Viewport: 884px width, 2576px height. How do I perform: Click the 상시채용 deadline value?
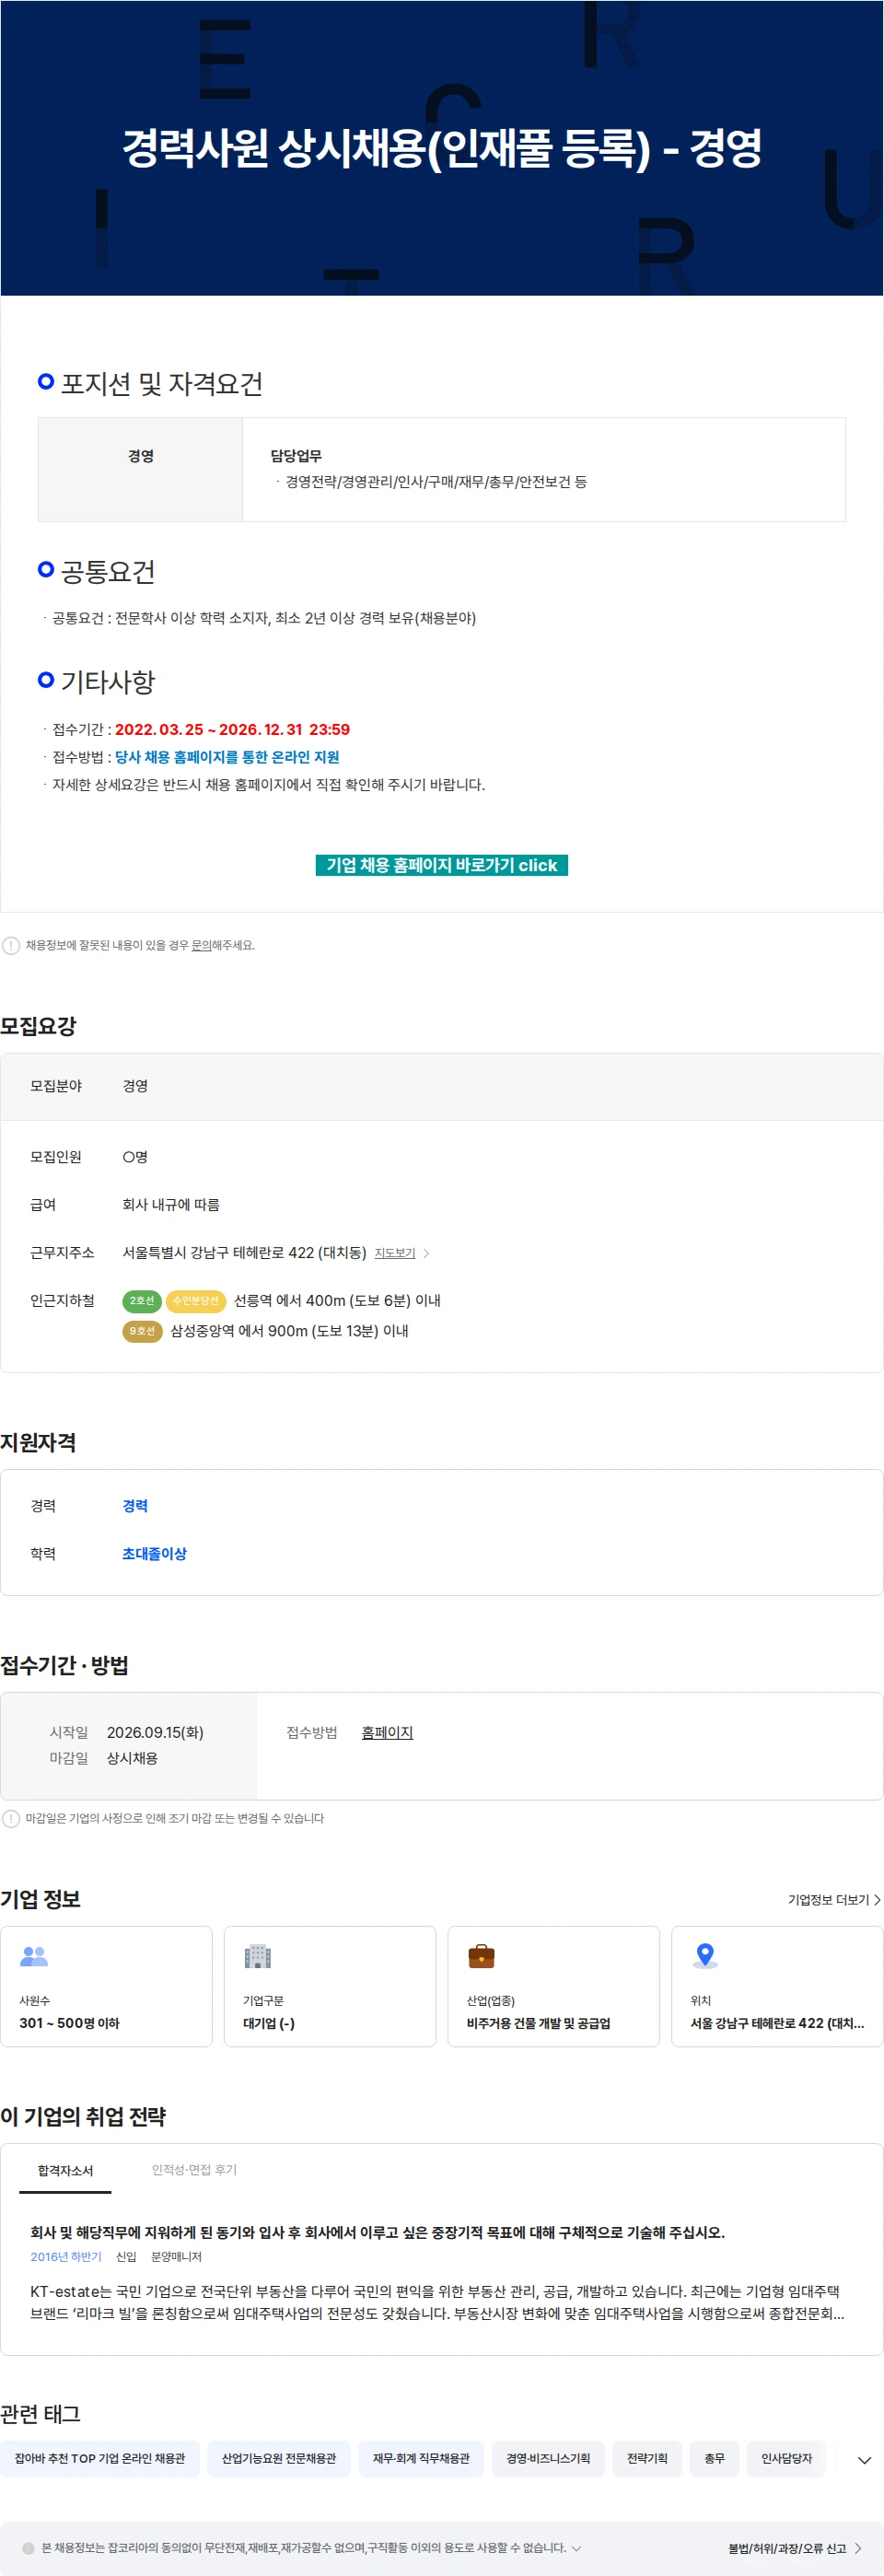(x=132, y=1758)
